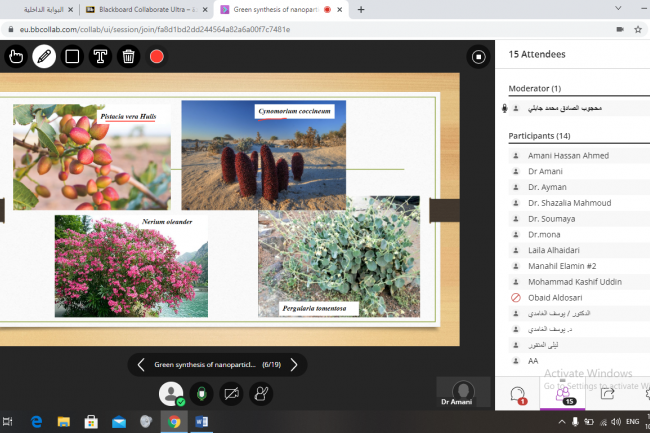Select the hand pointer tool
Screen dimensions: 650x433
point(16,56)
